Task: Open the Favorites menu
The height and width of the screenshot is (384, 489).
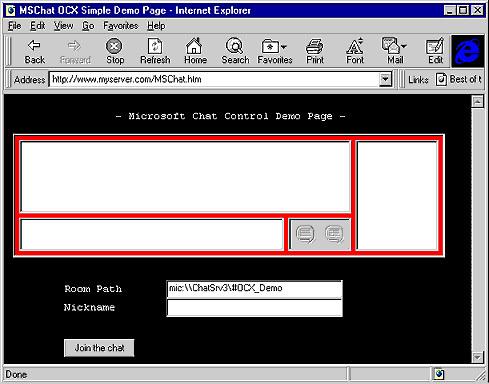Action: tap(120, 26)
